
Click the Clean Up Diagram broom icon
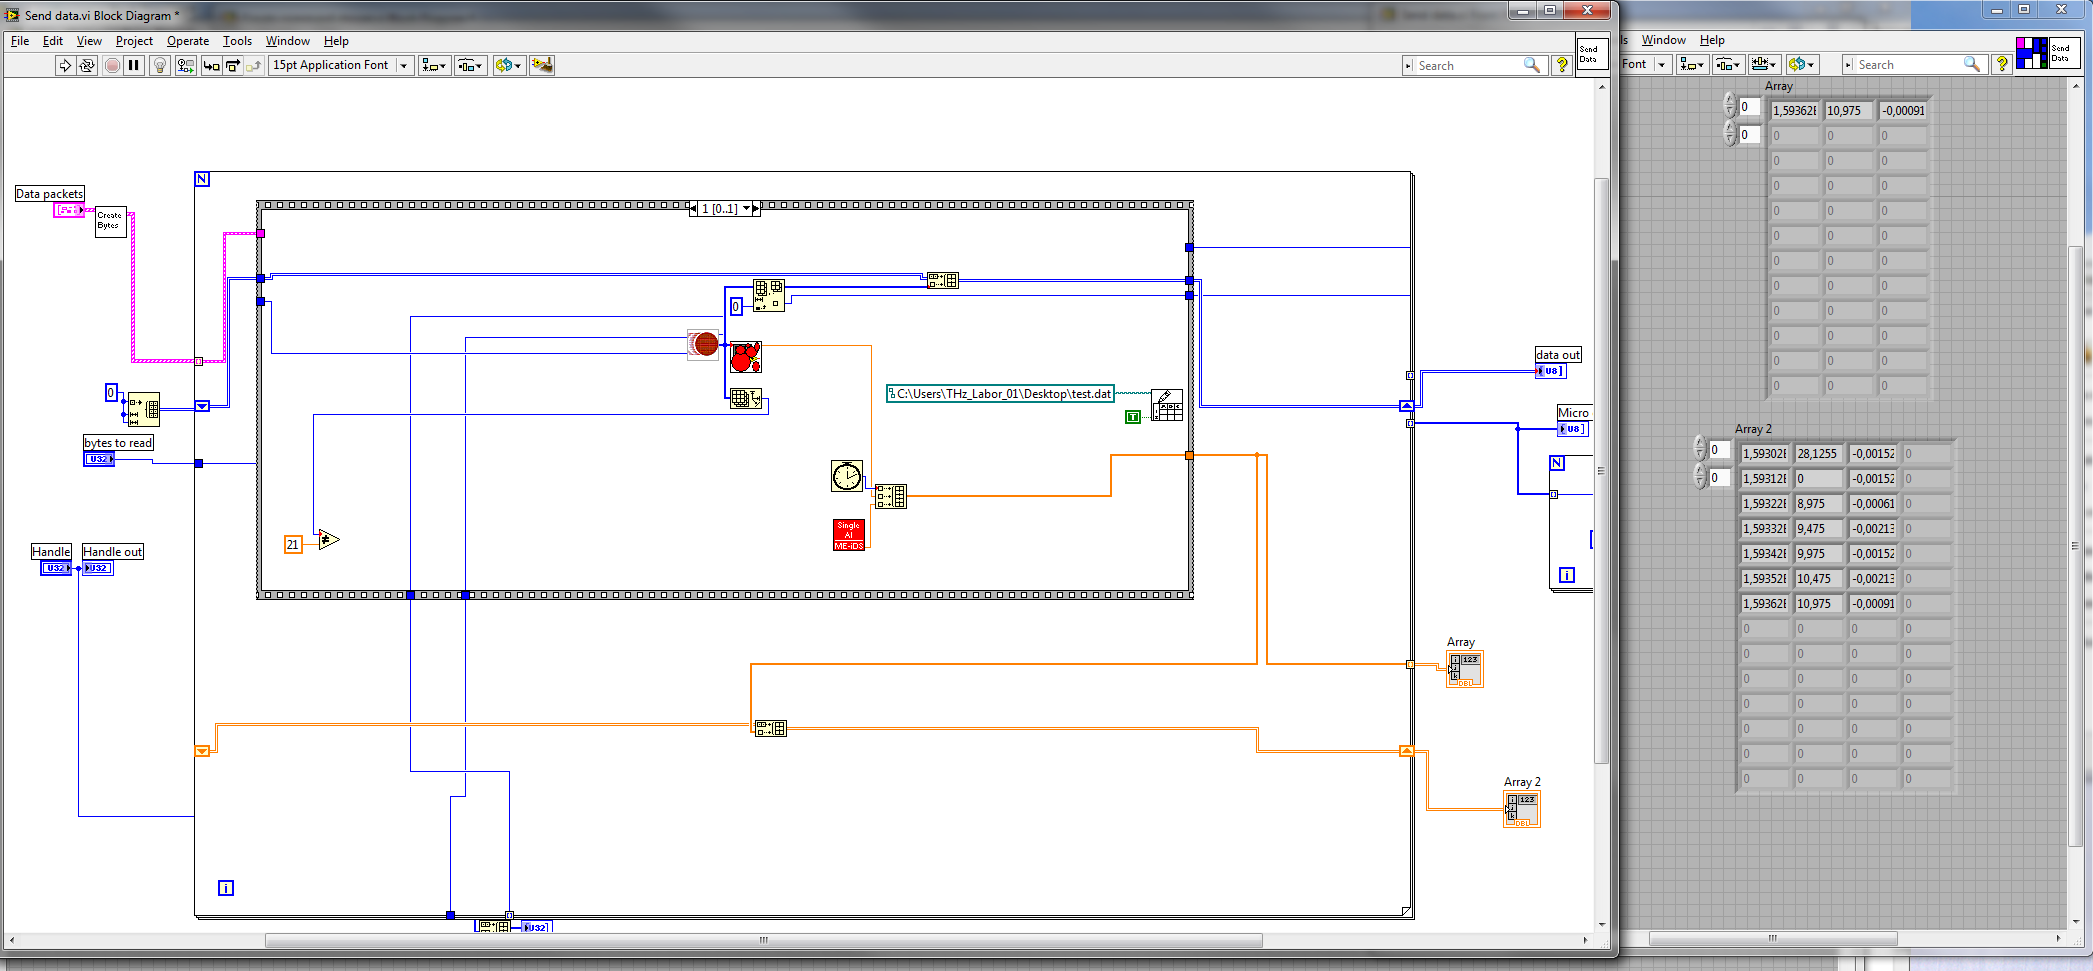click(x=542, y=65)
